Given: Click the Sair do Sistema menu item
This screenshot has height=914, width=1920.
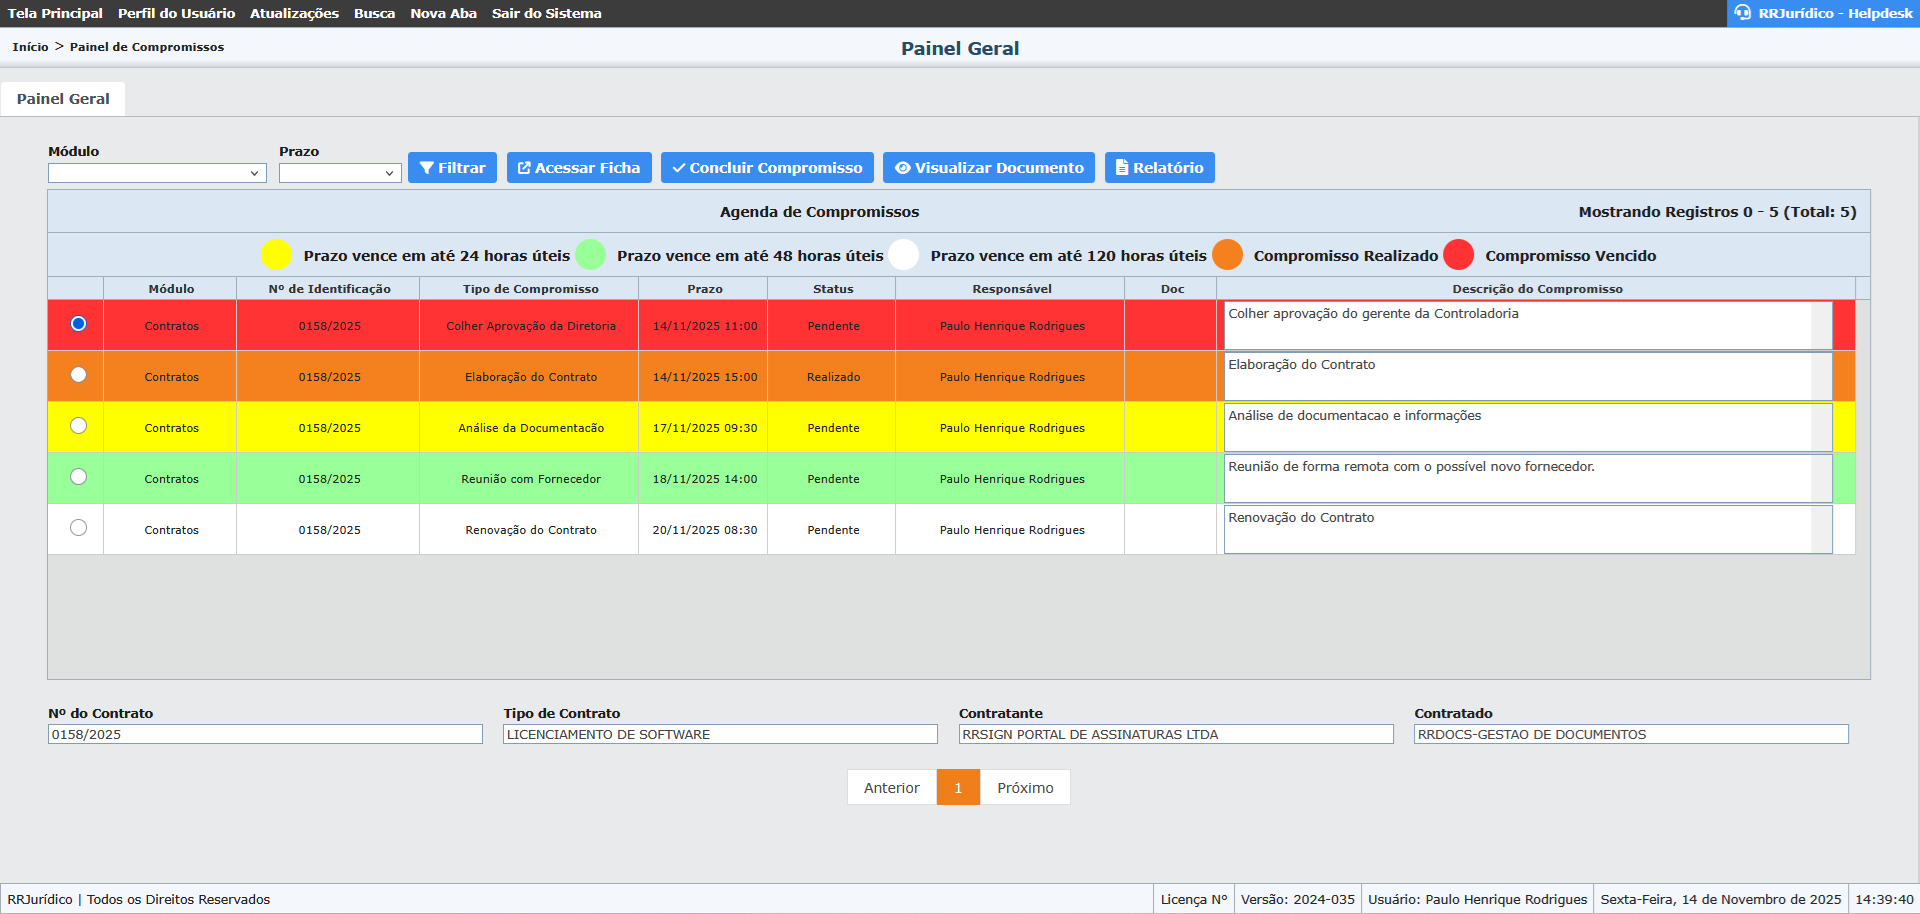Looking at the screenshot, I should [x=546, y=13].
